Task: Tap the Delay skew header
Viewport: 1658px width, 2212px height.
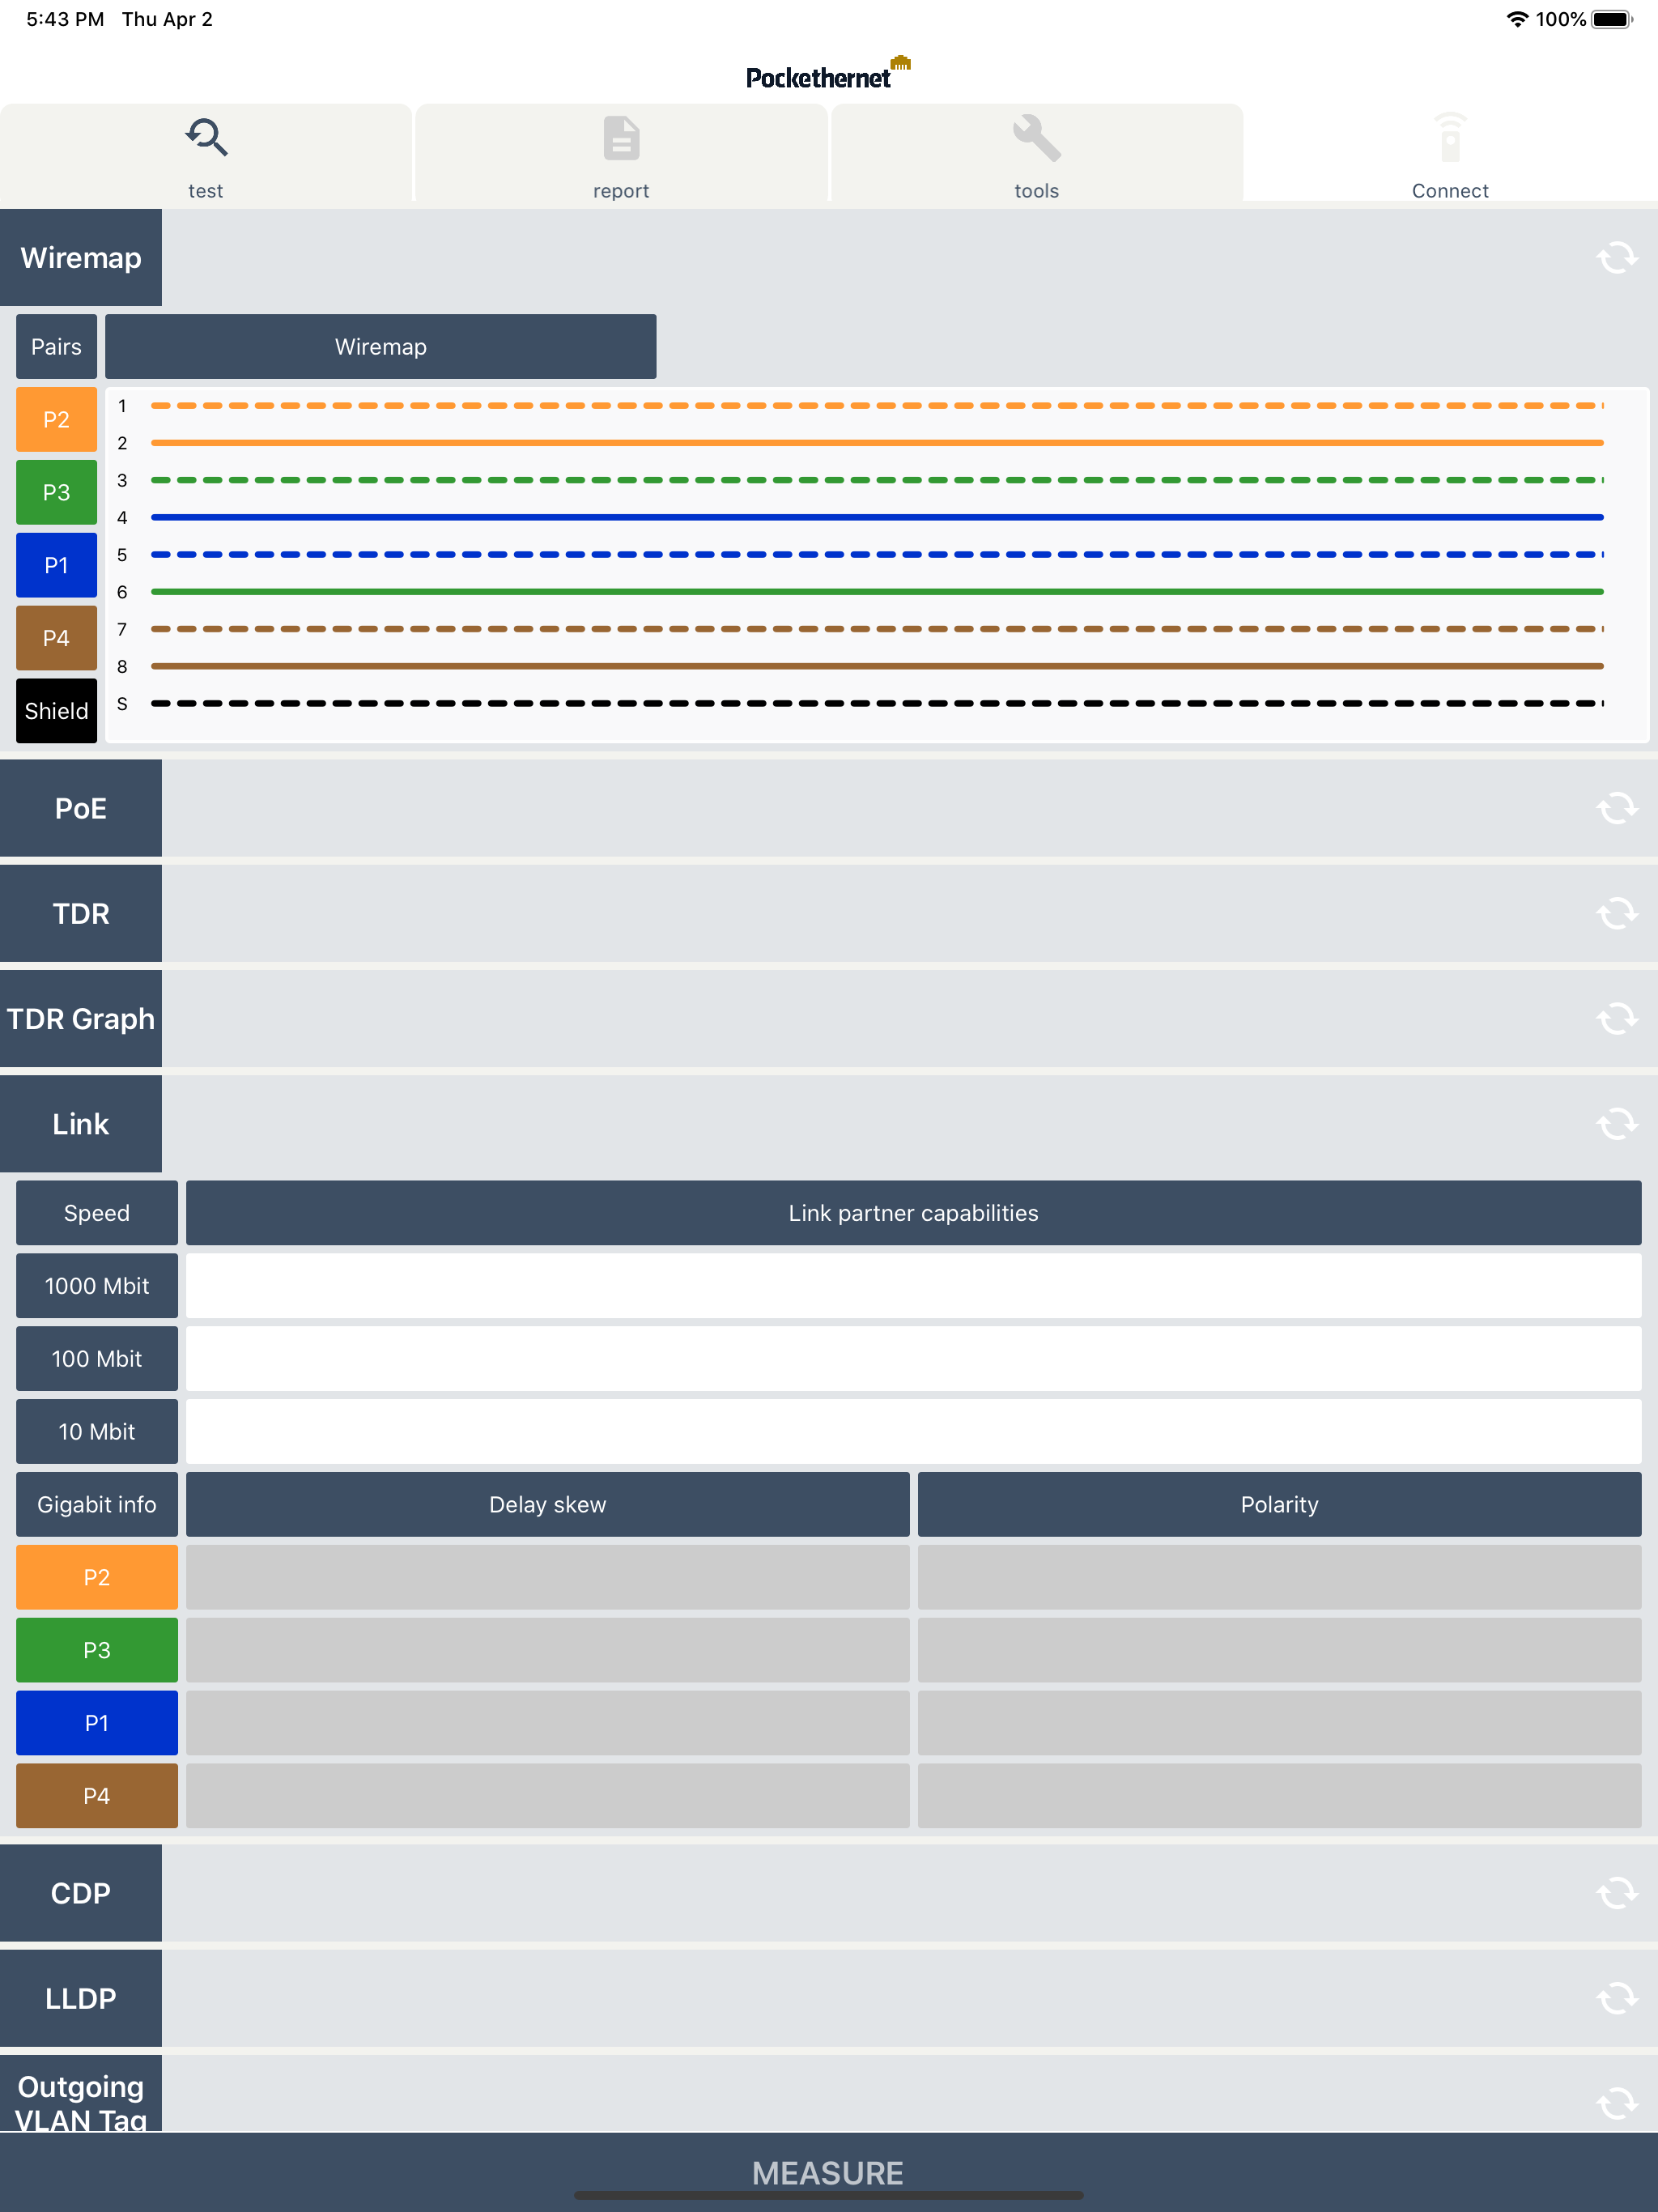Action: (548, 1504)
